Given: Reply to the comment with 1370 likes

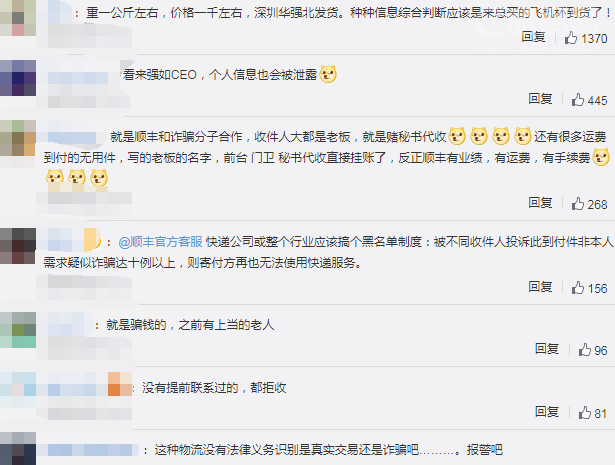Looking at the screenshot, I should tap(533, 37).
